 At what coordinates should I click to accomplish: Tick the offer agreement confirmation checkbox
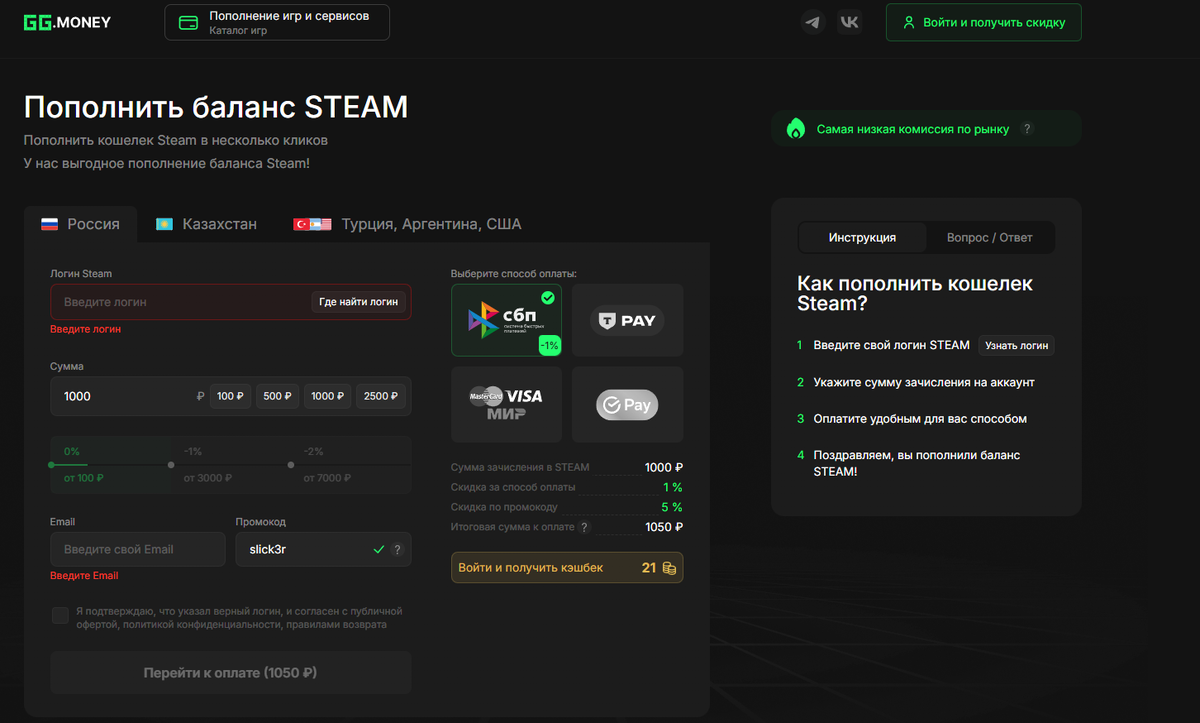click(x=60, y=615)
